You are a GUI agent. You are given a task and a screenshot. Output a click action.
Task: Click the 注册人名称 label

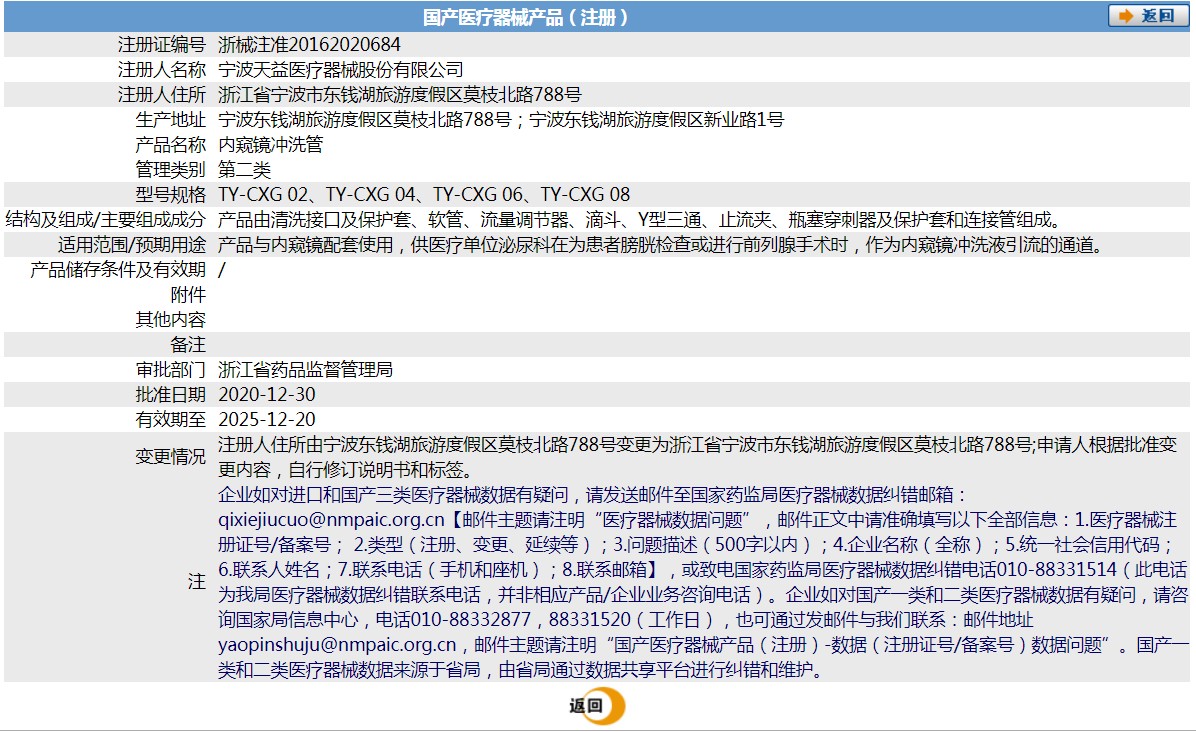tap(162, 69)
